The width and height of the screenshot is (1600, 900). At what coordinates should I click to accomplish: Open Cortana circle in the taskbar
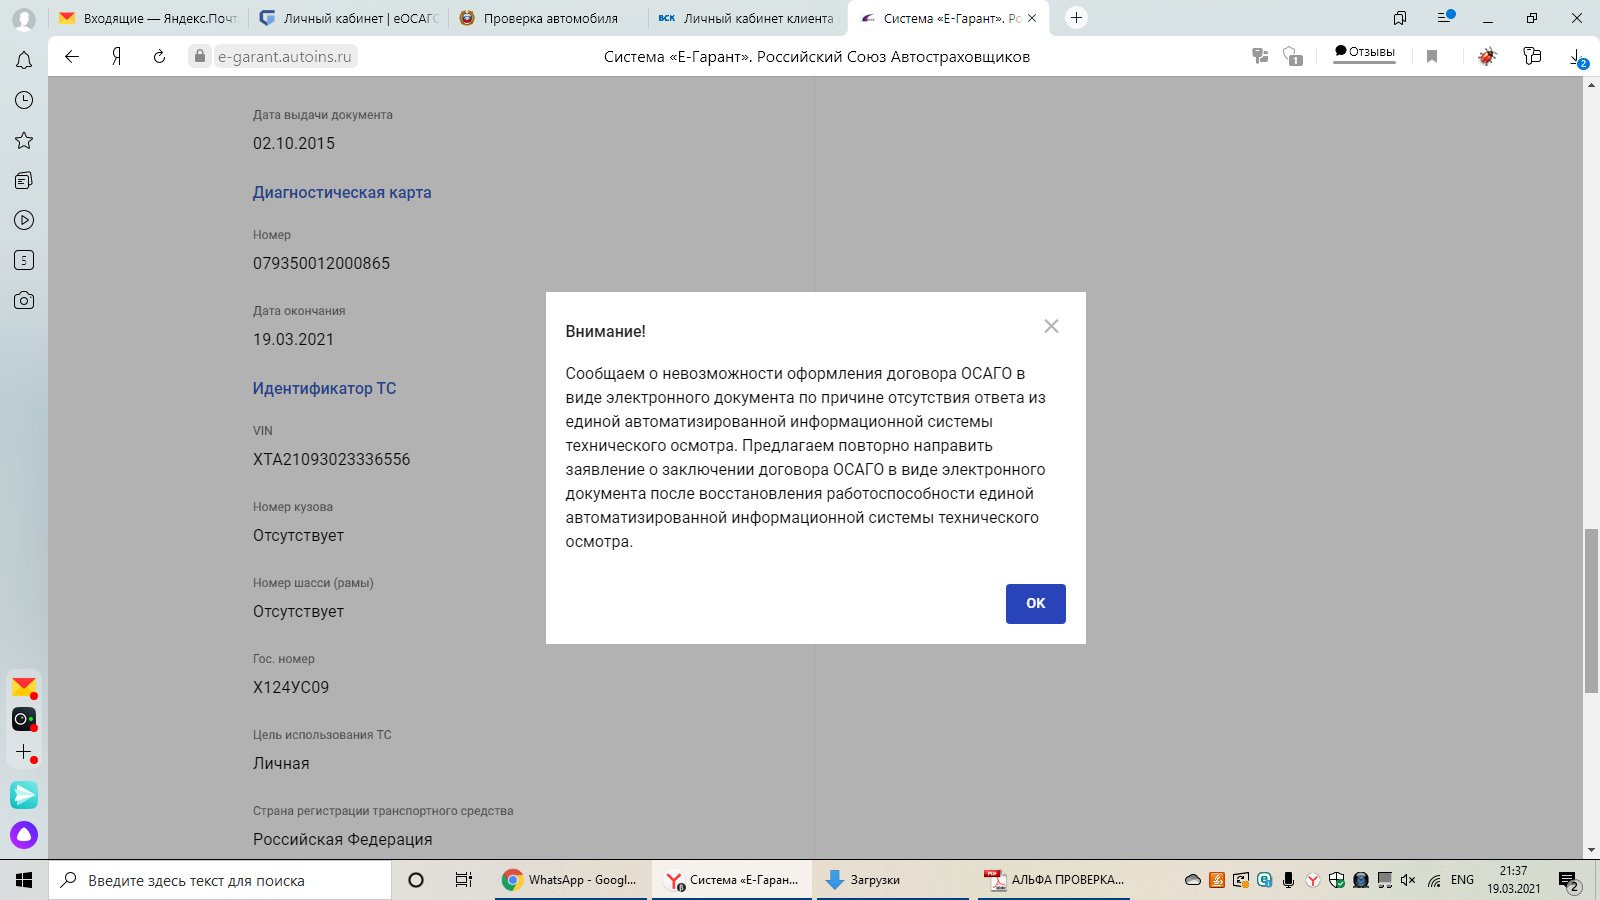point(416,880)
